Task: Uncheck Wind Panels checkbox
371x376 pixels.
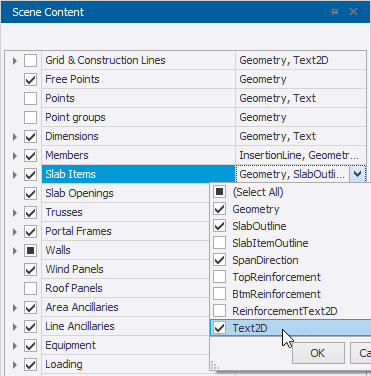Action: point(30,270)
